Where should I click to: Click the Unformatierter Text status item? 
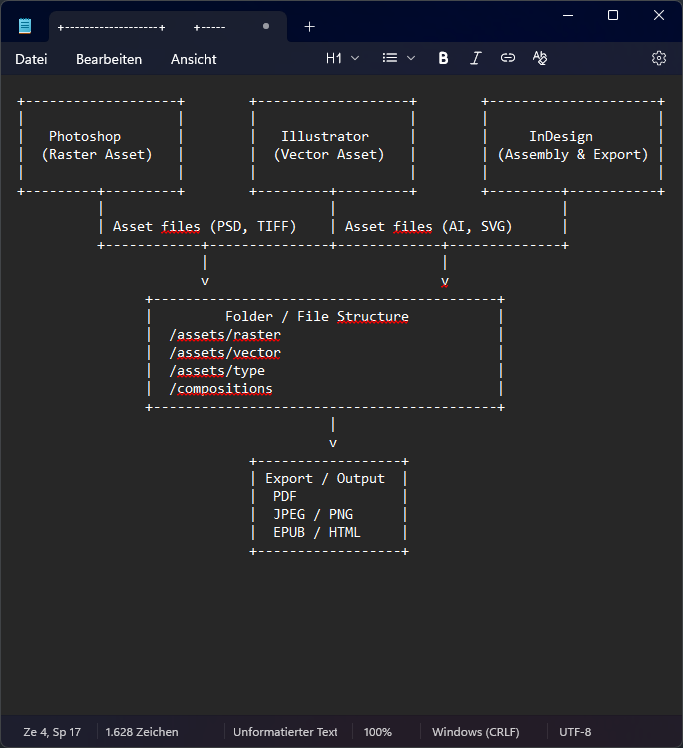pyautogui.click(x=285, y=732)
